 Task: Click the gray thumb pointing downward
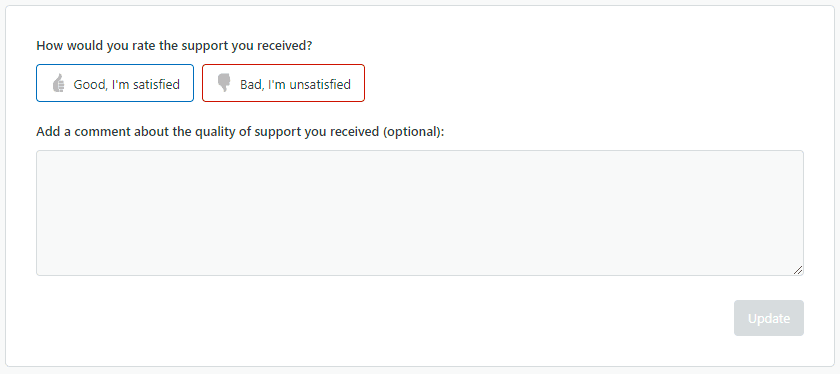224,83
